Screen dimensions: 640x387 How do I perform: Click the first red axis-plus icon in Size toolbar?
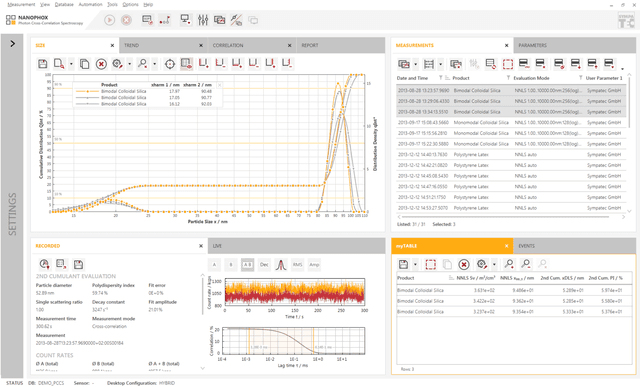(204, 63)
